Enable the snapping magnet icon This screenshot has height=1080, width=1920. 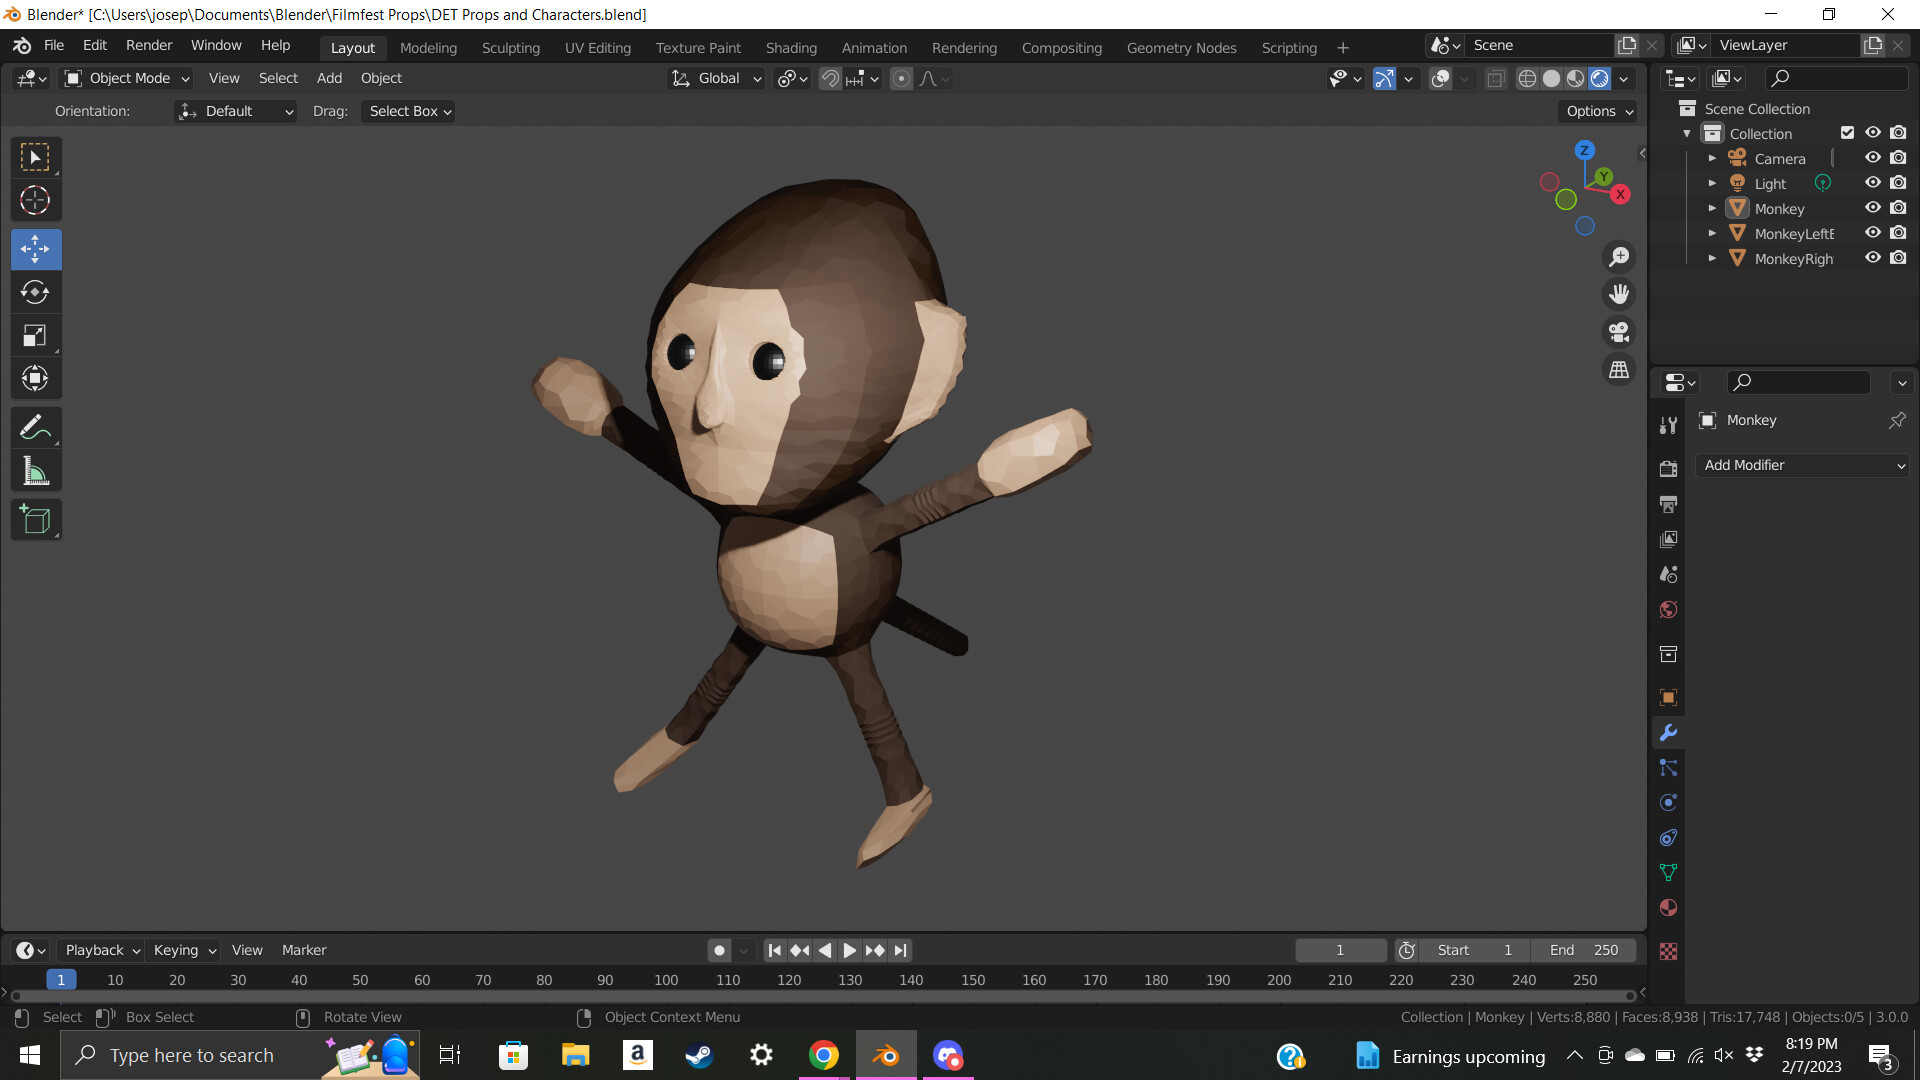point(830,78)
